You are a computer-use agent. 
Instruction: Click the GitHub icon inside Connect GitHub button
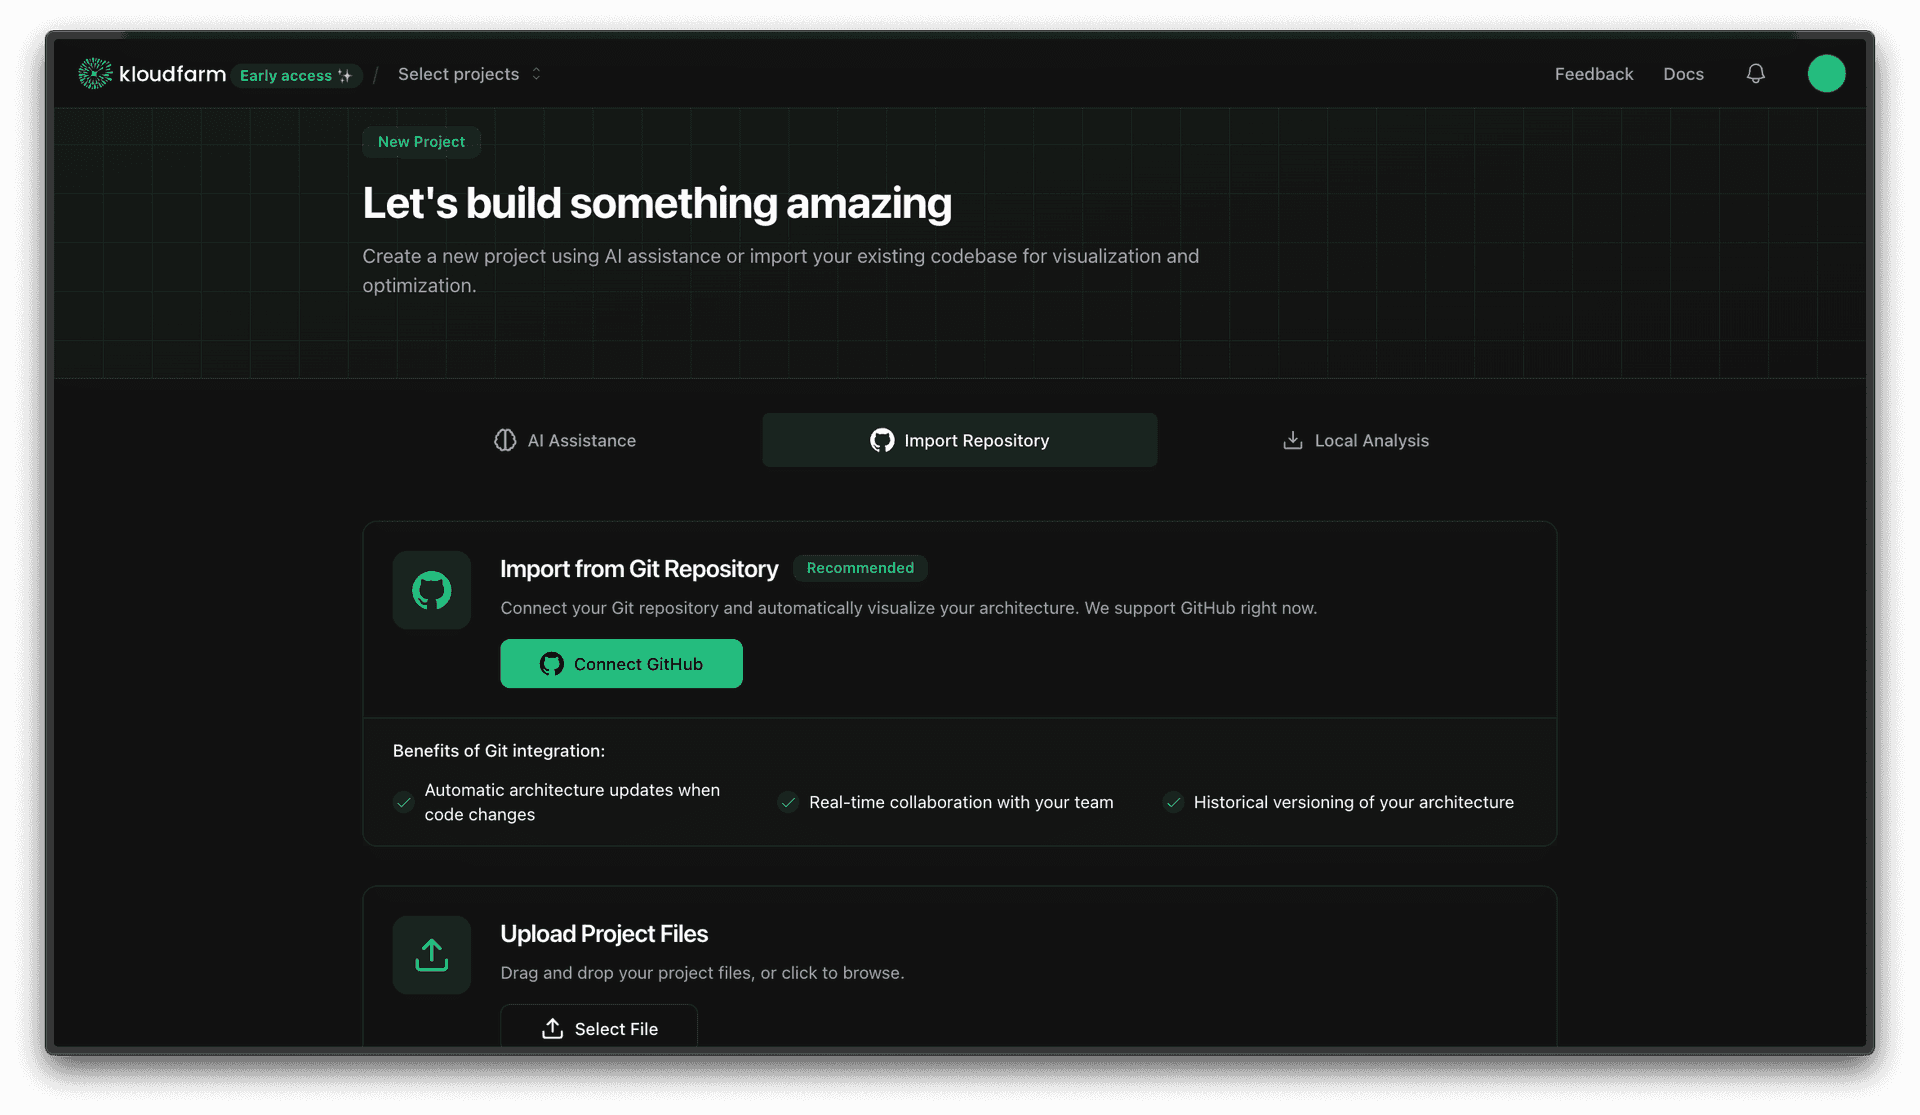coord(551,663)
